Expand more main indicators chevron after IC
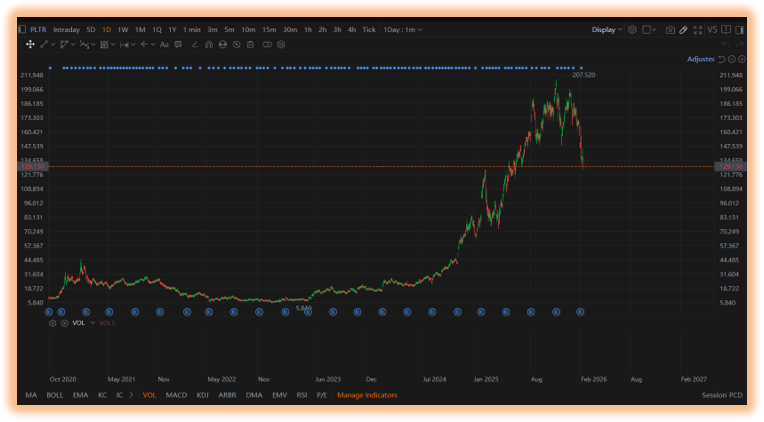Screen dimensions: 764x422 point(131,395)
